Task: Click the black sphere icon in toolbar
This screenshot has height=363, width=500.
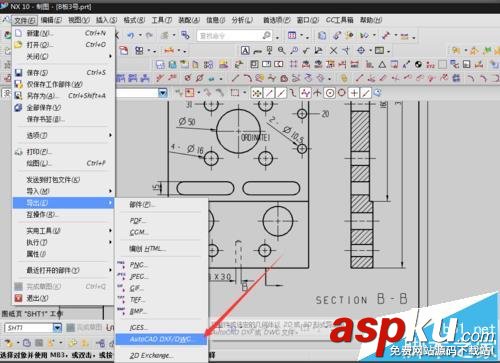Action: (x=418, y=64)
